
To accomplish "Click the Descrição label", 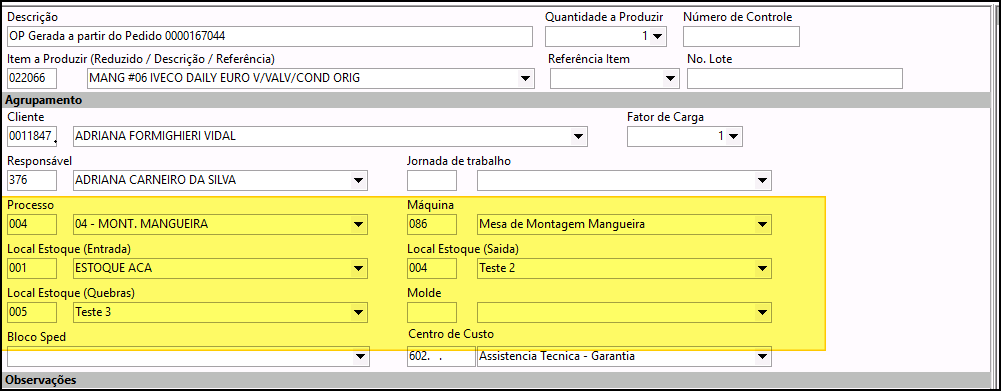I will point(32,17).
